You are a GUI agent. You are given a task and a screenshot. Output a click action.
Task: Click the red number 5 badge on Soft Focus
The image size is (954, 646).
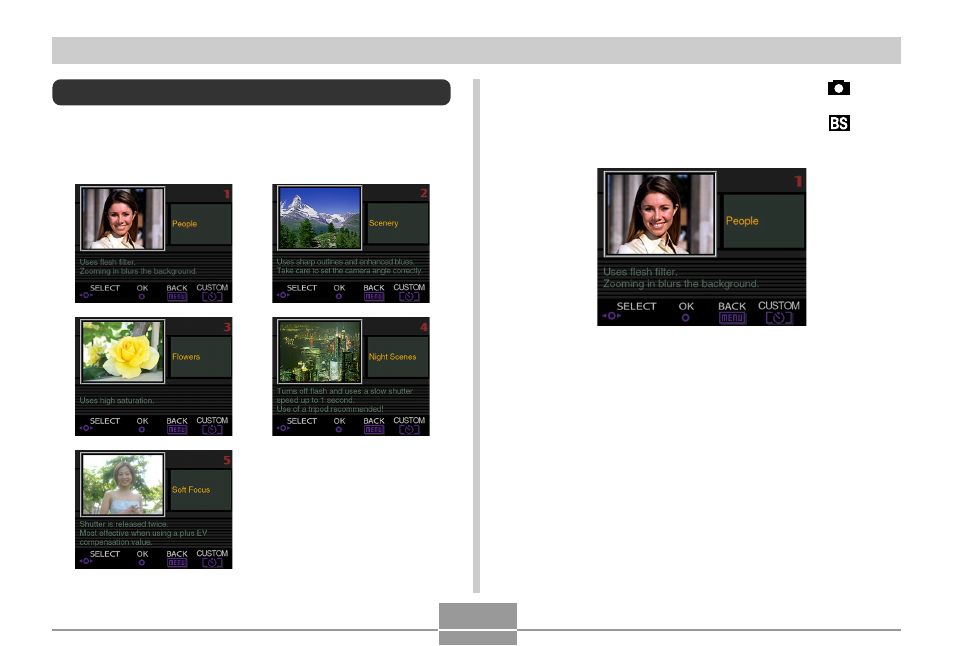coord(226,460)
